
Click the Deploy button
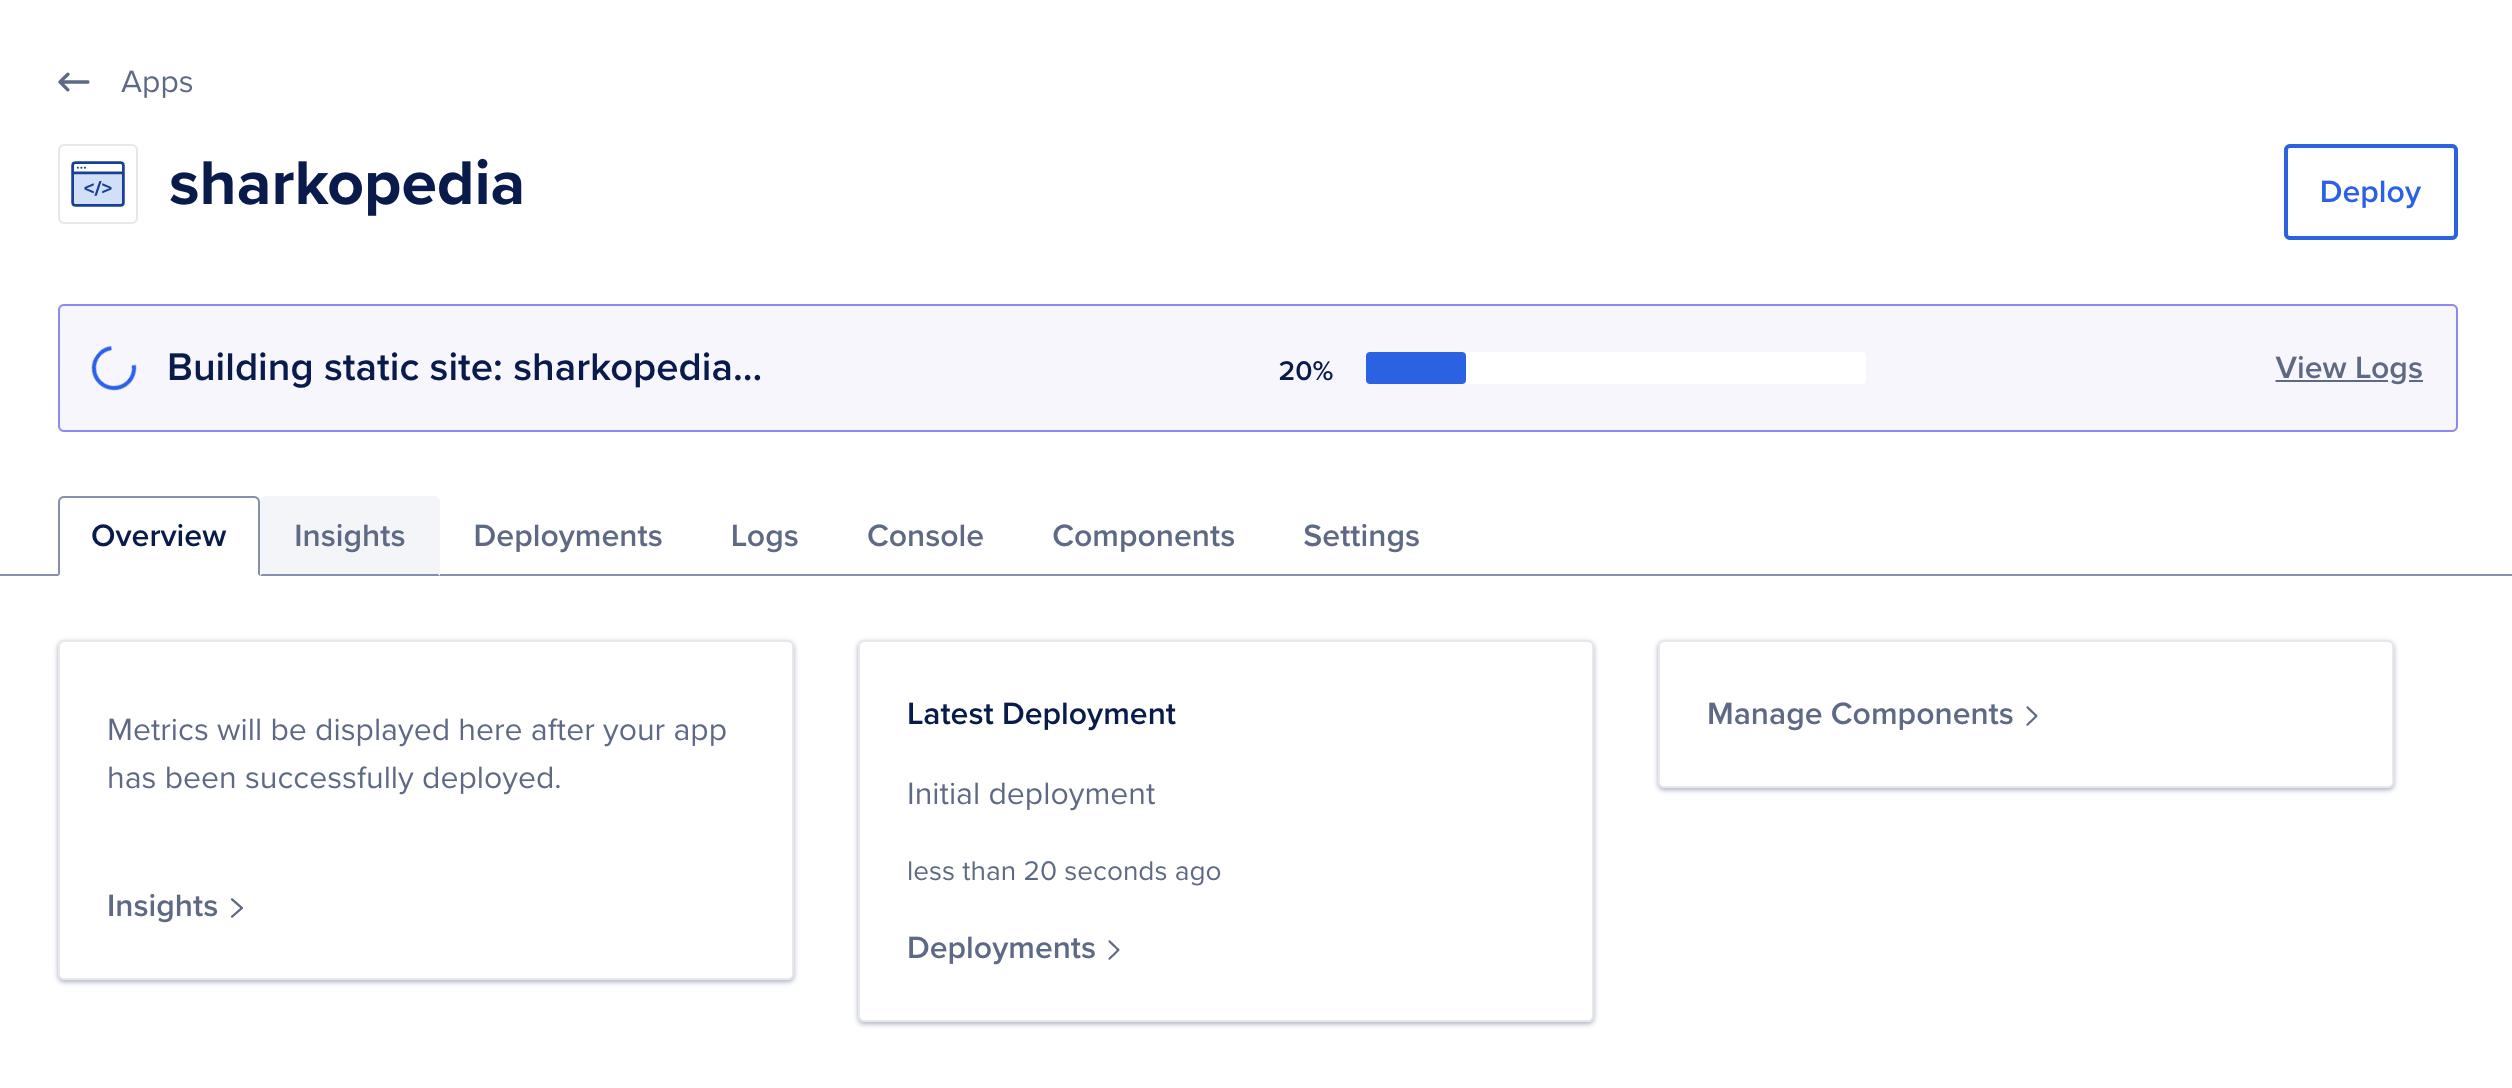[x=2370, y=192]
